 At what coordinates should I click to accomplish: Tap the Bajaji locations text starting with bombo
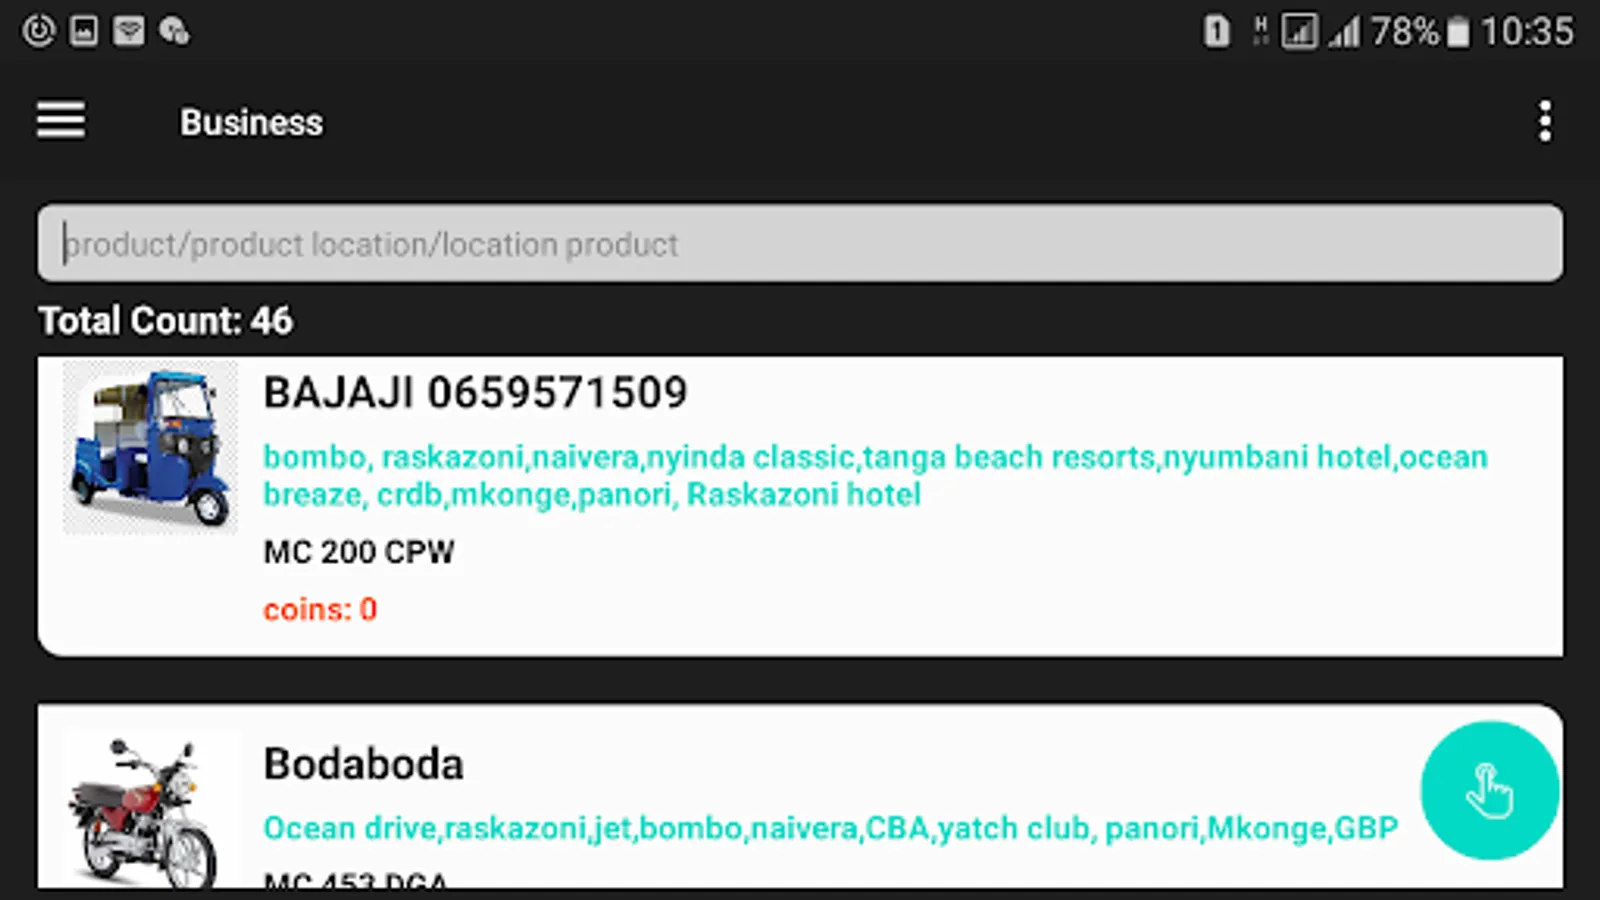coord(875,475)
